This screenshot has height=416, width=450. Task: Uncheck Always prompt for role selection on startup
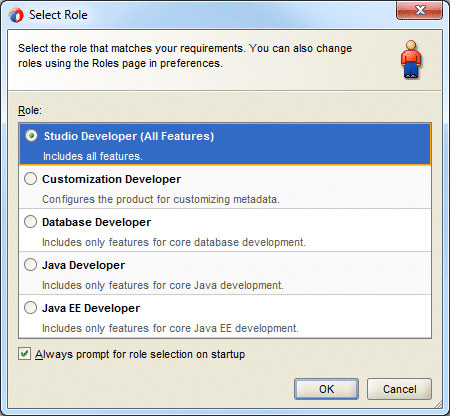point(24,354)
